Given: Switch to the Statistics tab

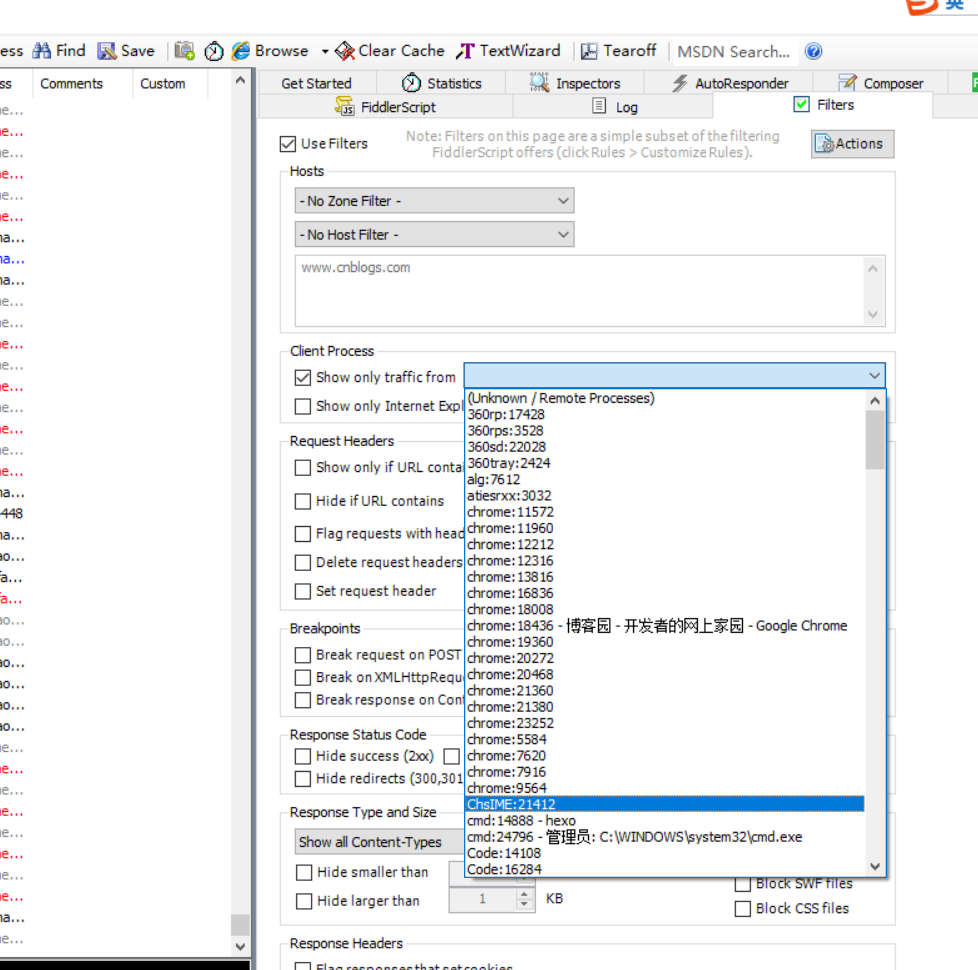Looking at the screenshot, I should (x=442, y=83).
